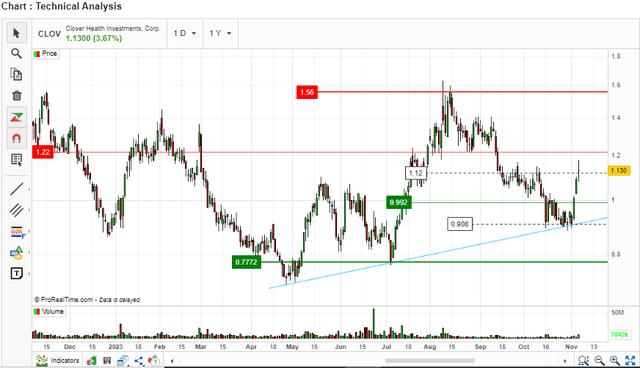This screenshot has width=640, height=368.
Task: Click the blue fullscreen expand arrows icon
Action: pyautogui.click(x=631, y=361)
